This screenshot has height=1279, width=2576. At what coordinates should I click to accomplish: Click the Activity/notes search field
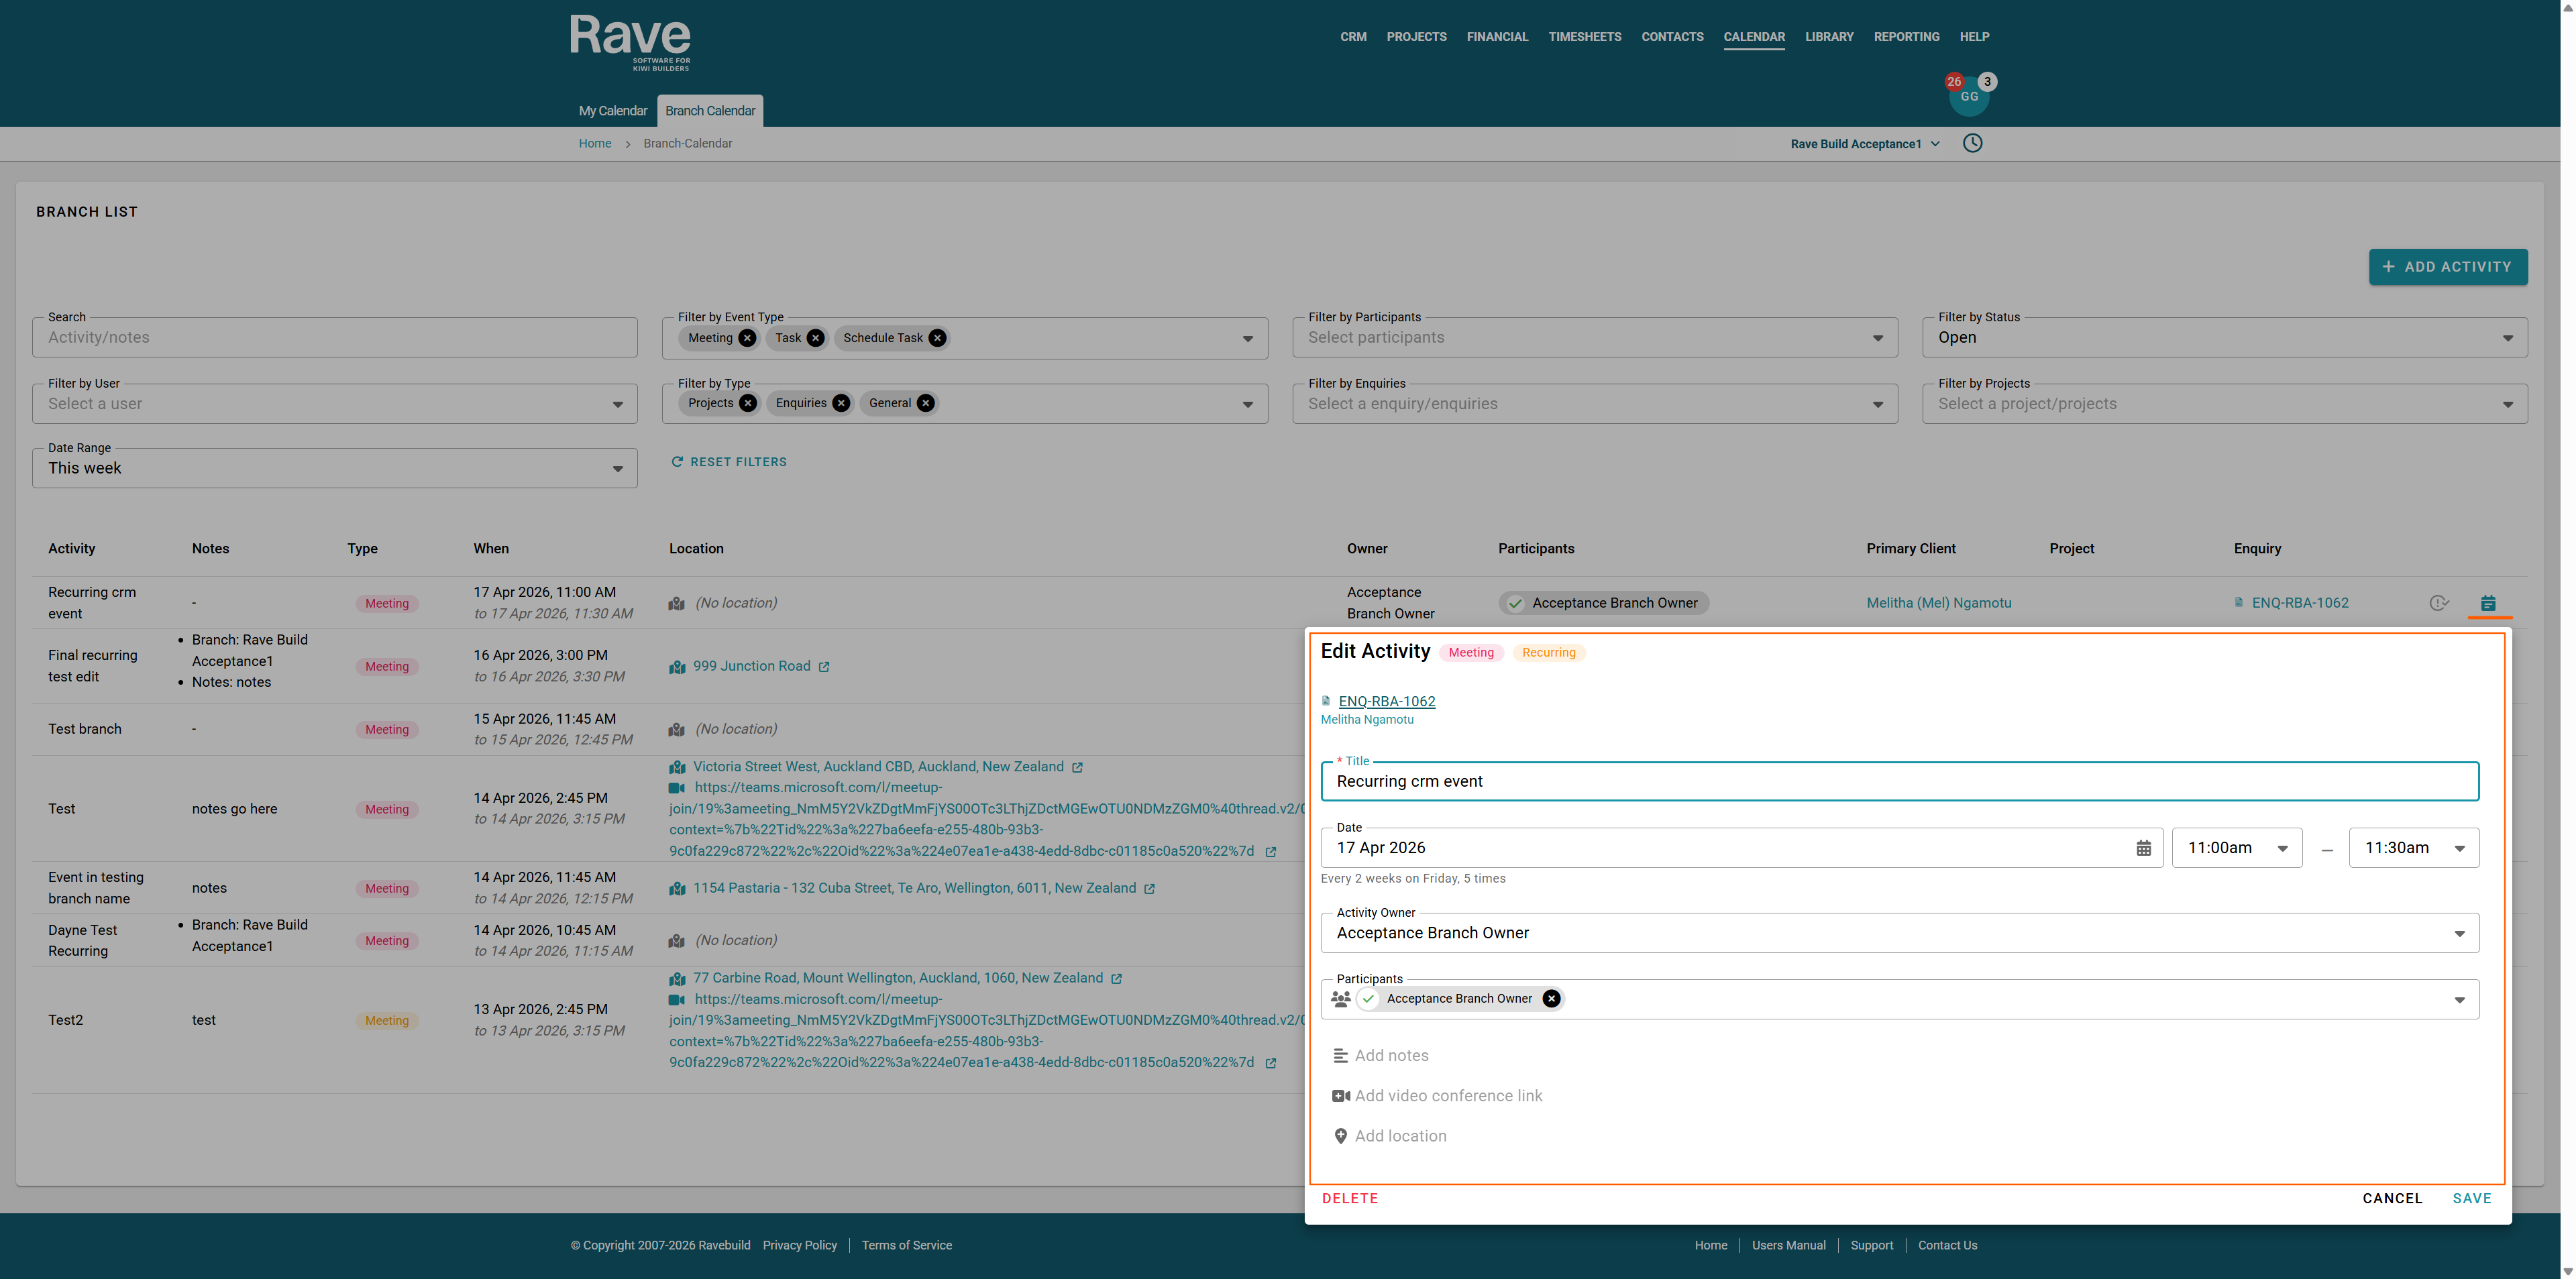tap(334, 338)
